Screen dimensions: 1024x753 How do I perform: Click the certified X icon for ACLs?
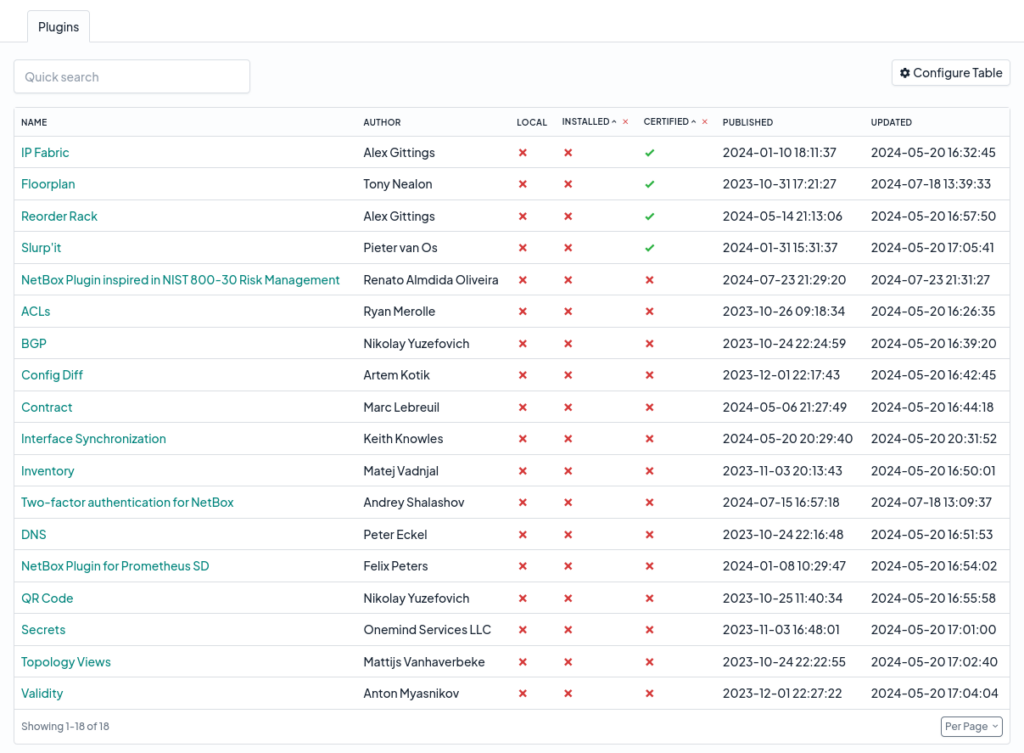click(649, 312)
